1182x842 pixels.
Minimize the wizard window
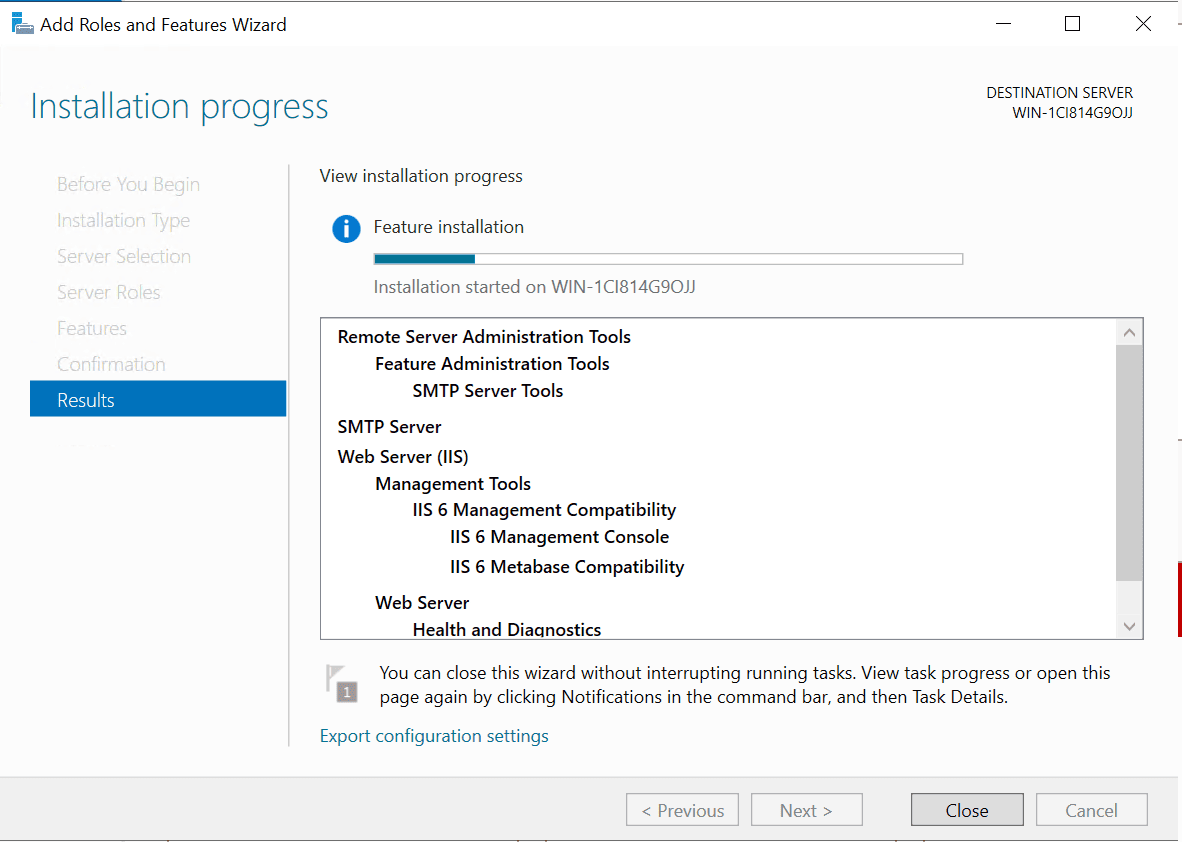[x=1001, y=24]
